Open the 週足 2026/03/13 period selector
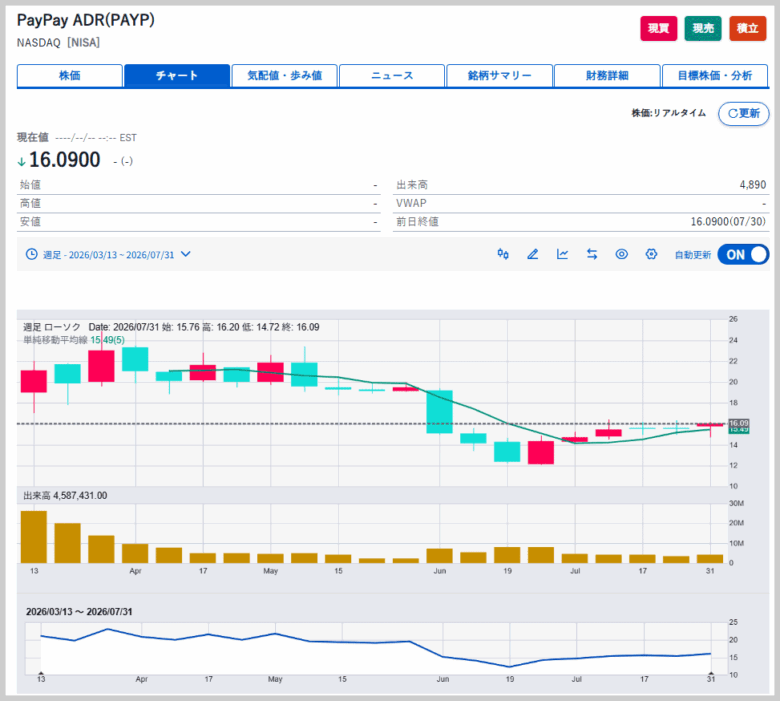The image size is (780, 701). tap(108, 255)
